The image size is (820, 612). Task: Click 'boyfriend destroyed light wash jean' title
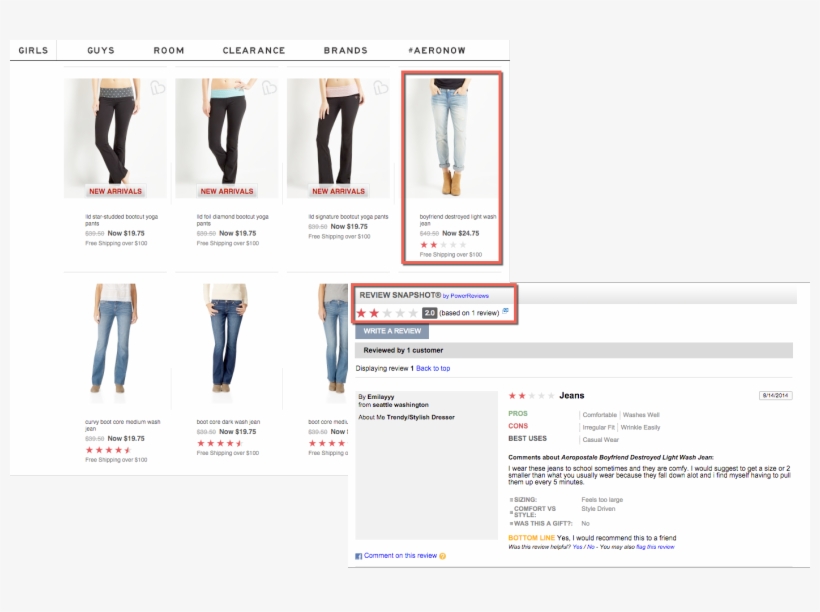pos(458,220)
